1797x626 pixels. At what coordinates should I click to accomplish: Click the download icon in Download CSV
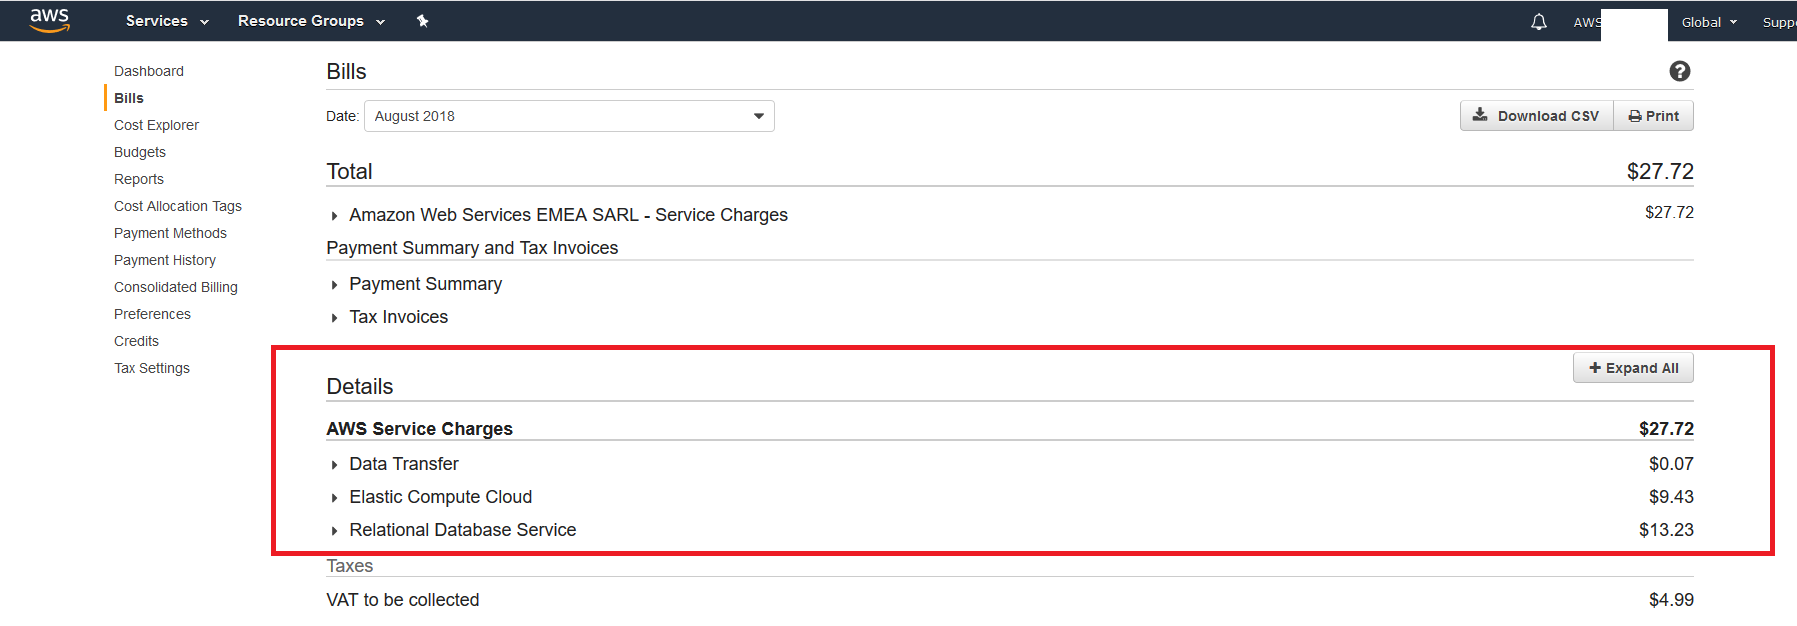1480,115
